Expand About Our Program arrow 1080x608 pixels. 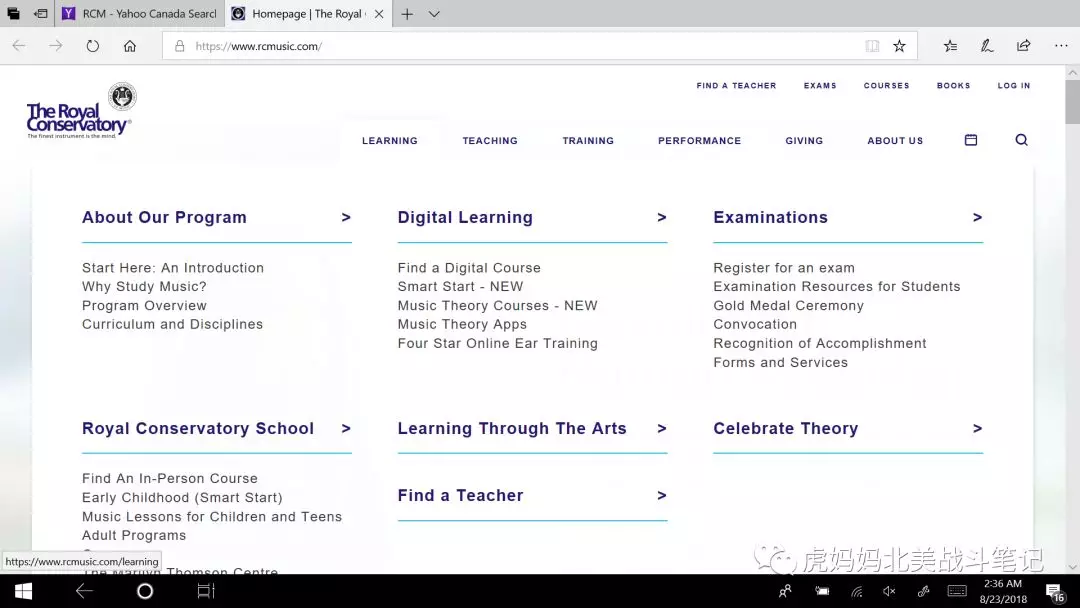pos(346,218)
